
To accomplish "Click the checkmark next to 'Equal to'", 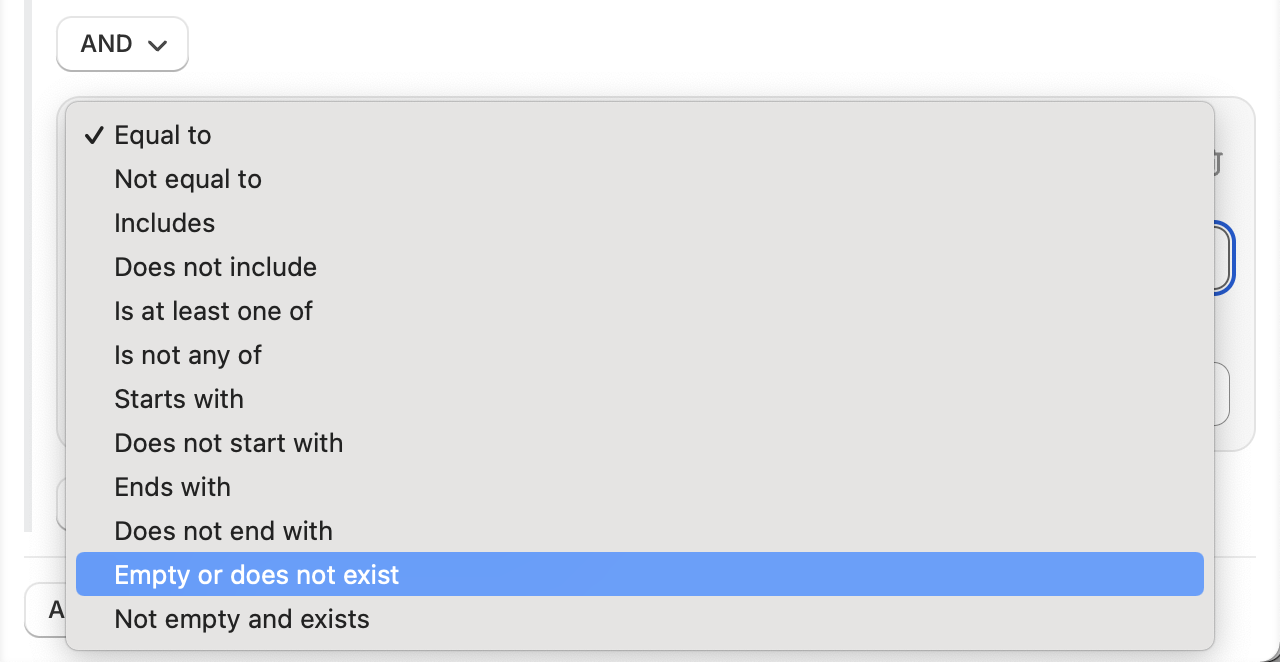I will [95, 135].
